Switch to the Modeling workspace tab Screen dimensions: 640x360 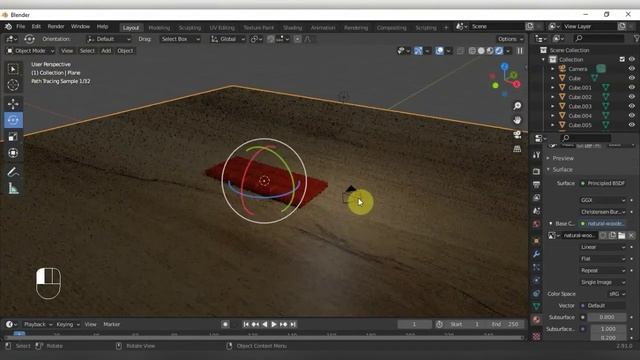pyautogui.click(x=159, y=28)
